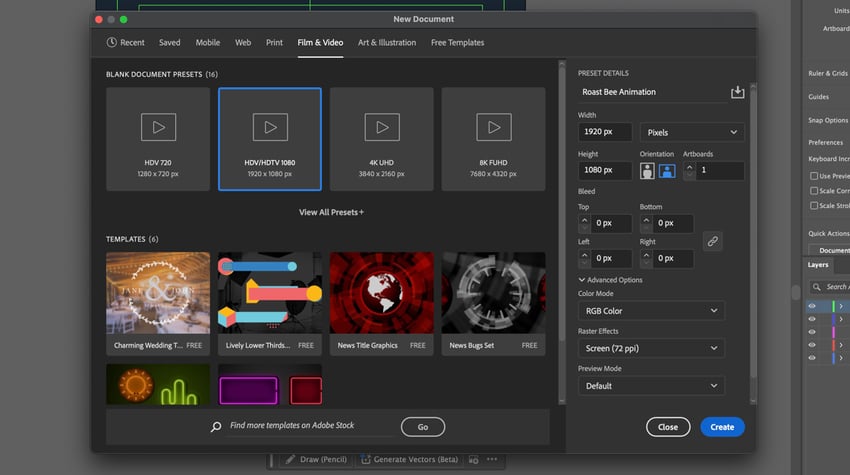This screenshot has height=475, width=850.
Task: Enable the Scale Strokes checkbox
Action: pos(814,206)
